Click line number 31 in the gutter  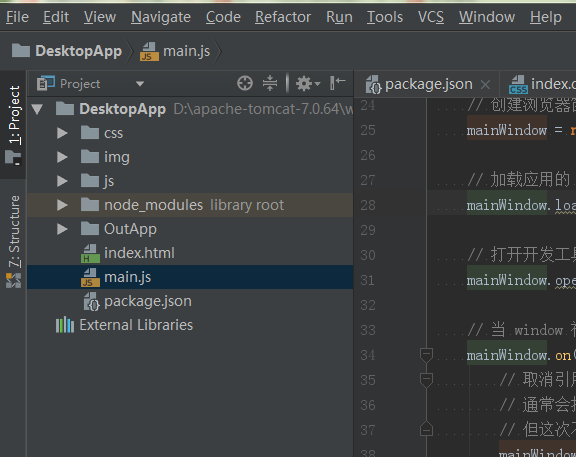point(368,281)
